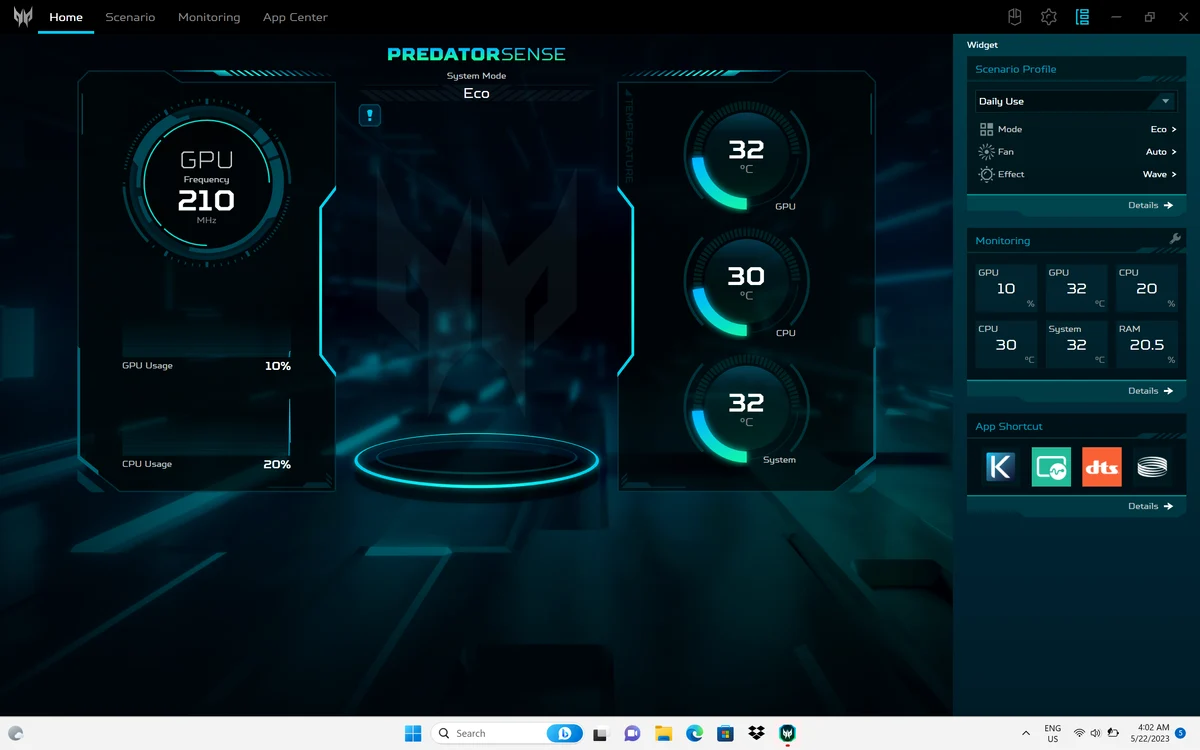The height and width of the screenshot is (750, 1200).
Task: Open App Shortcut Details link
Action: [1150, 506]
